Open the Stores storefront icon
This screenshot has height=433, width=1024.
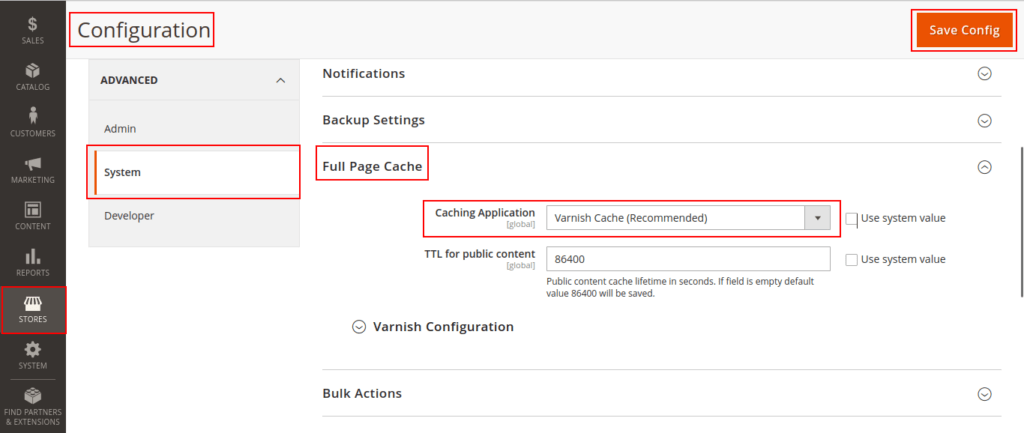coord(33,303)
